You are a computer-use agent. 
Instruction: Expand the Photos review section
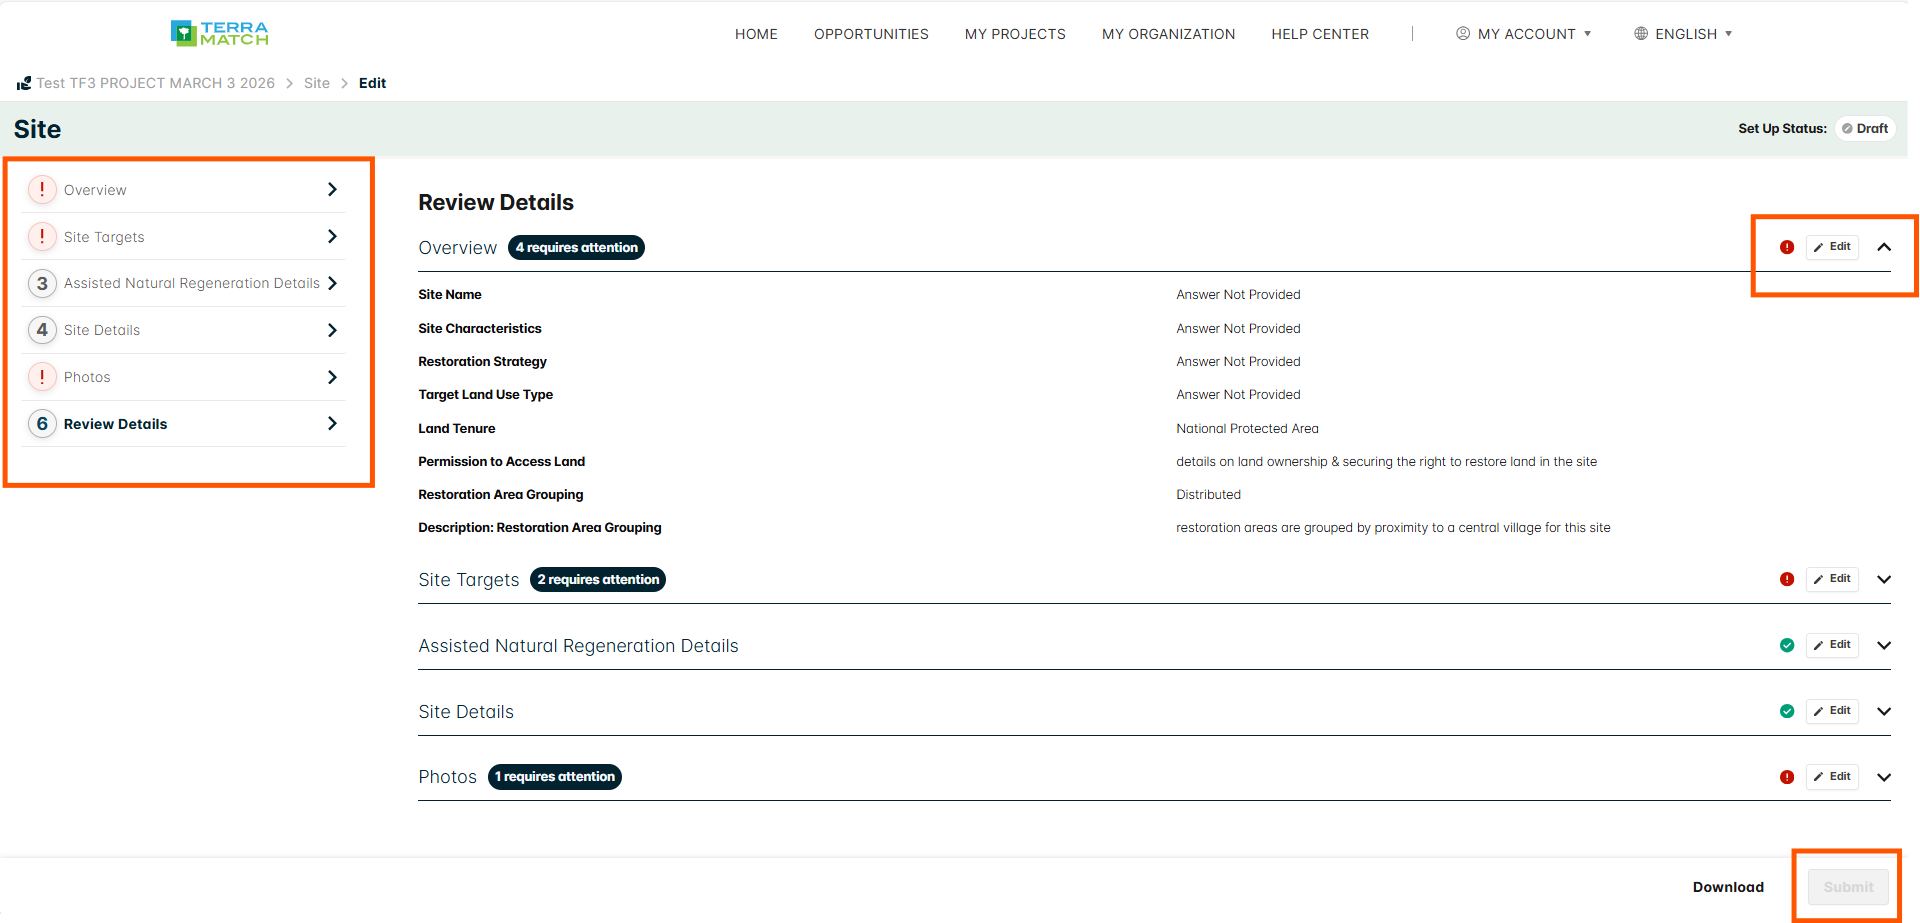tap(1884, 777)
